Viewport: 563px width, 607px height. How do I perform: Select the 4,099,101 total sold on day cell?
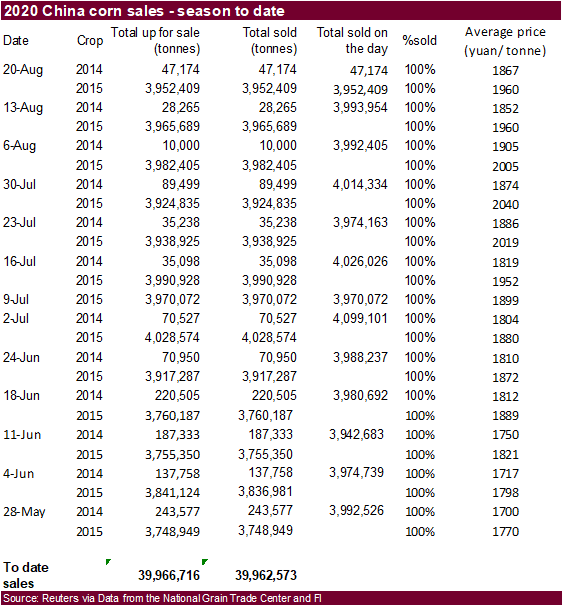point(360,318)
